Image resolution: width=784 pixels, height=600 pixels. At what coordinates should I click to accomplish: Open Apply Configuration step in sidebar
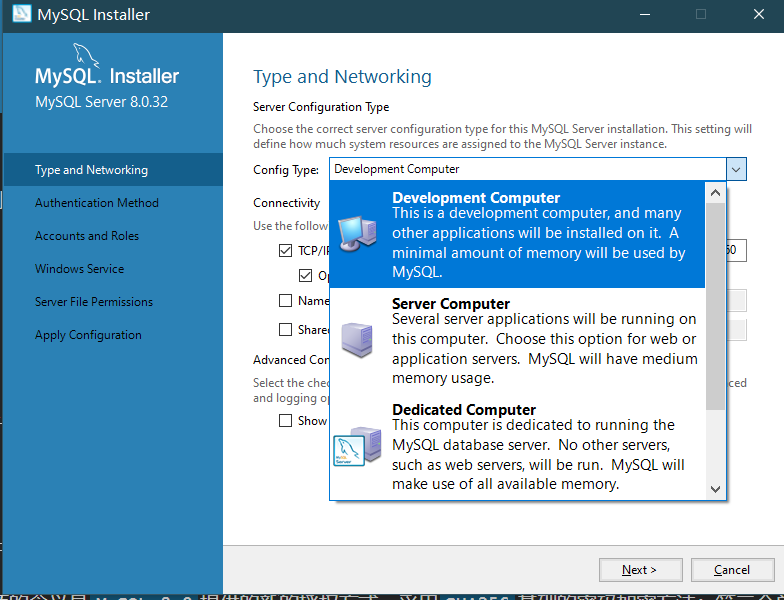pyautogui.click(x=113, y=334)
